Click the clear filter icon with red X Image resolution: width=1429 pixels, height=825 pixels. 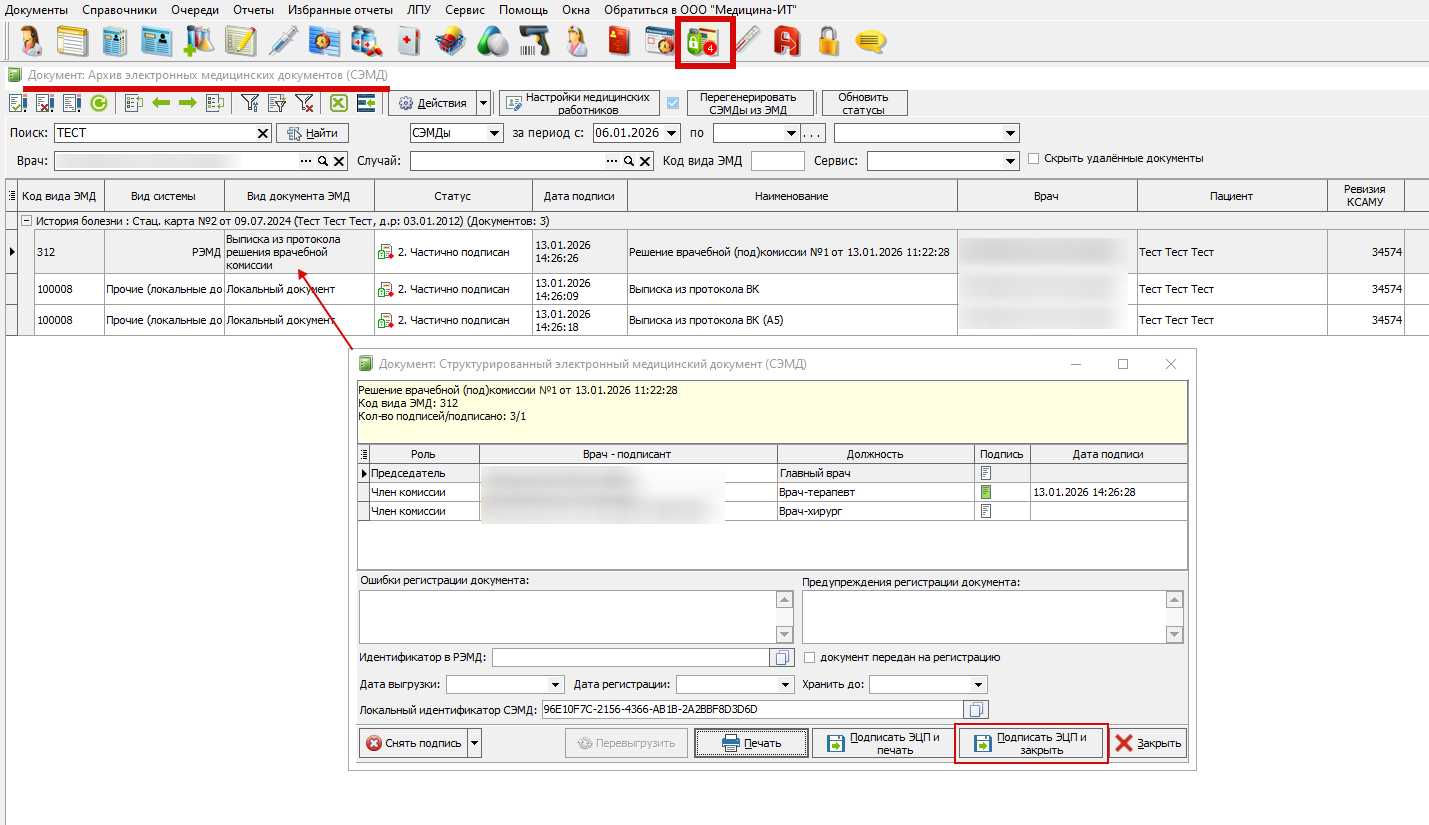point(304,103)
